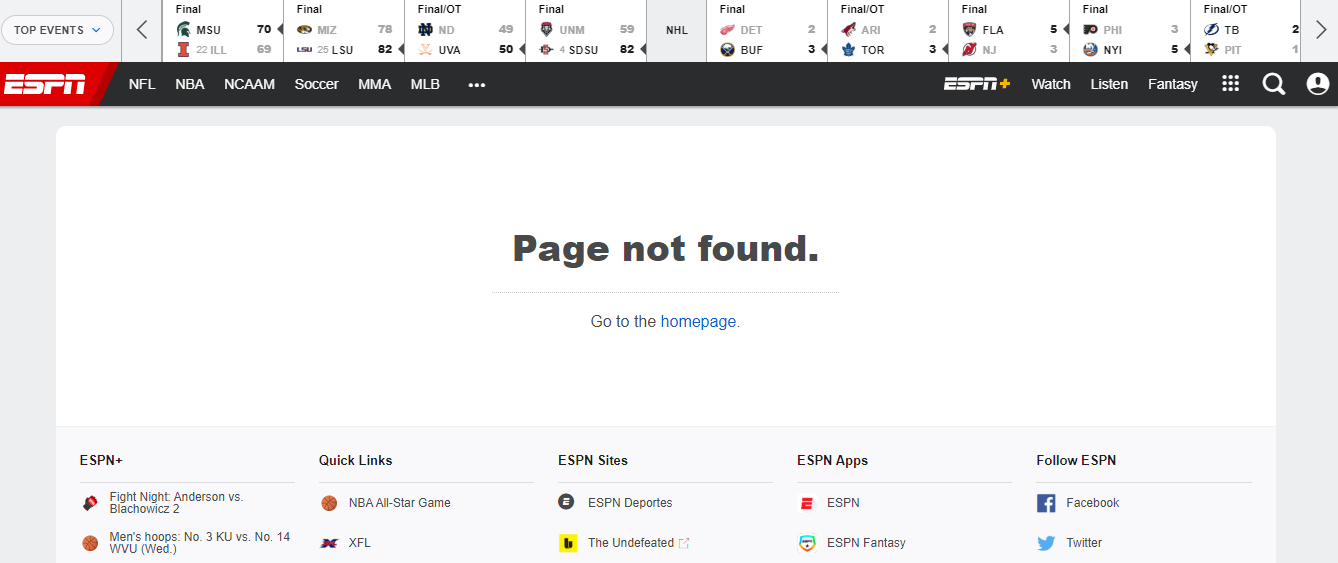Open the apps grid icon
Screen dimensions: 1338x563
point(1231,84)
